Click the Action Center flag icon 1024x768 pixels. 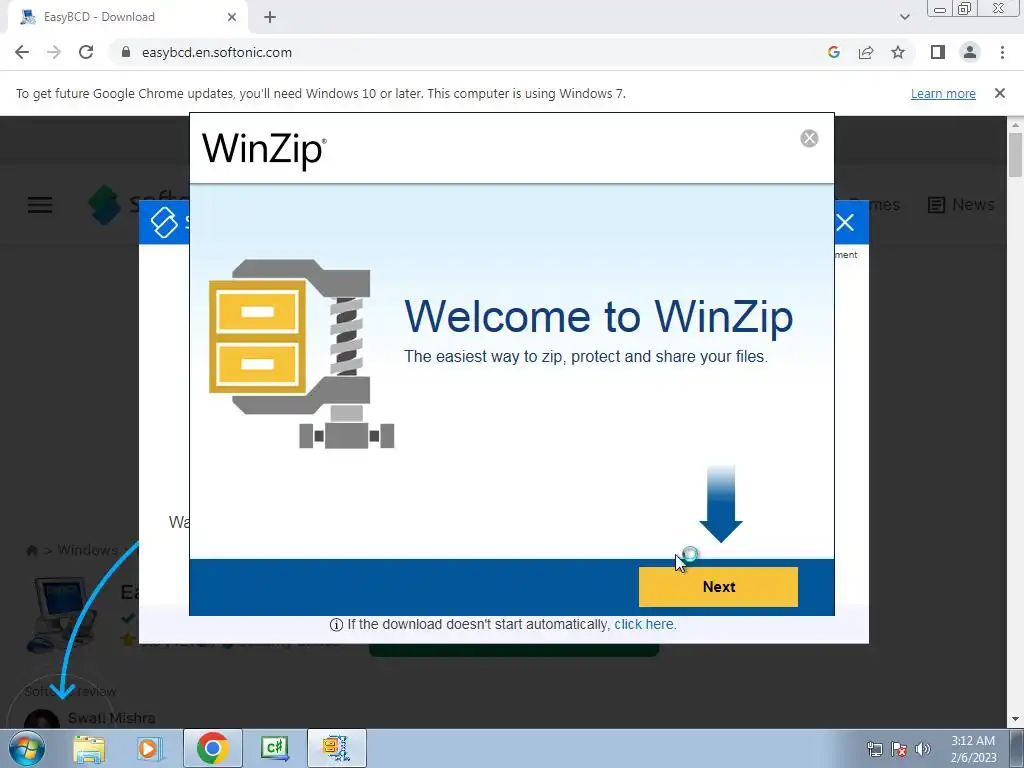click(x=899, y=749)
